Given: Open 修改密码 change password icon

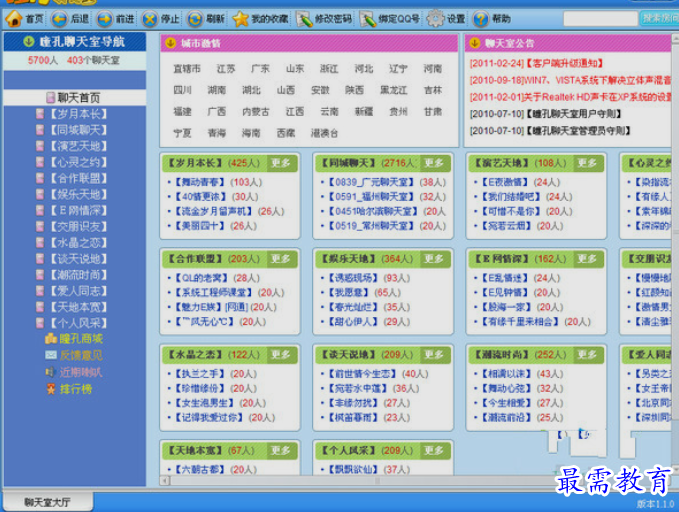Looking at the screenshot, I should pyautogui.click(x=304, y=19).
